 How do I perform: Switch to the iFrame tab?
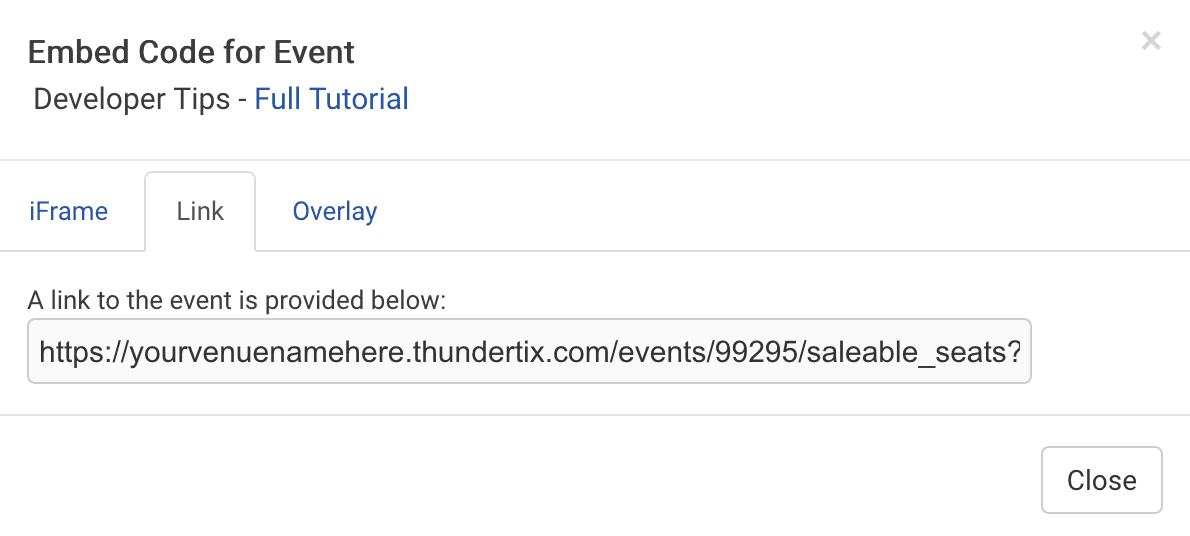[x=68, y=212]
